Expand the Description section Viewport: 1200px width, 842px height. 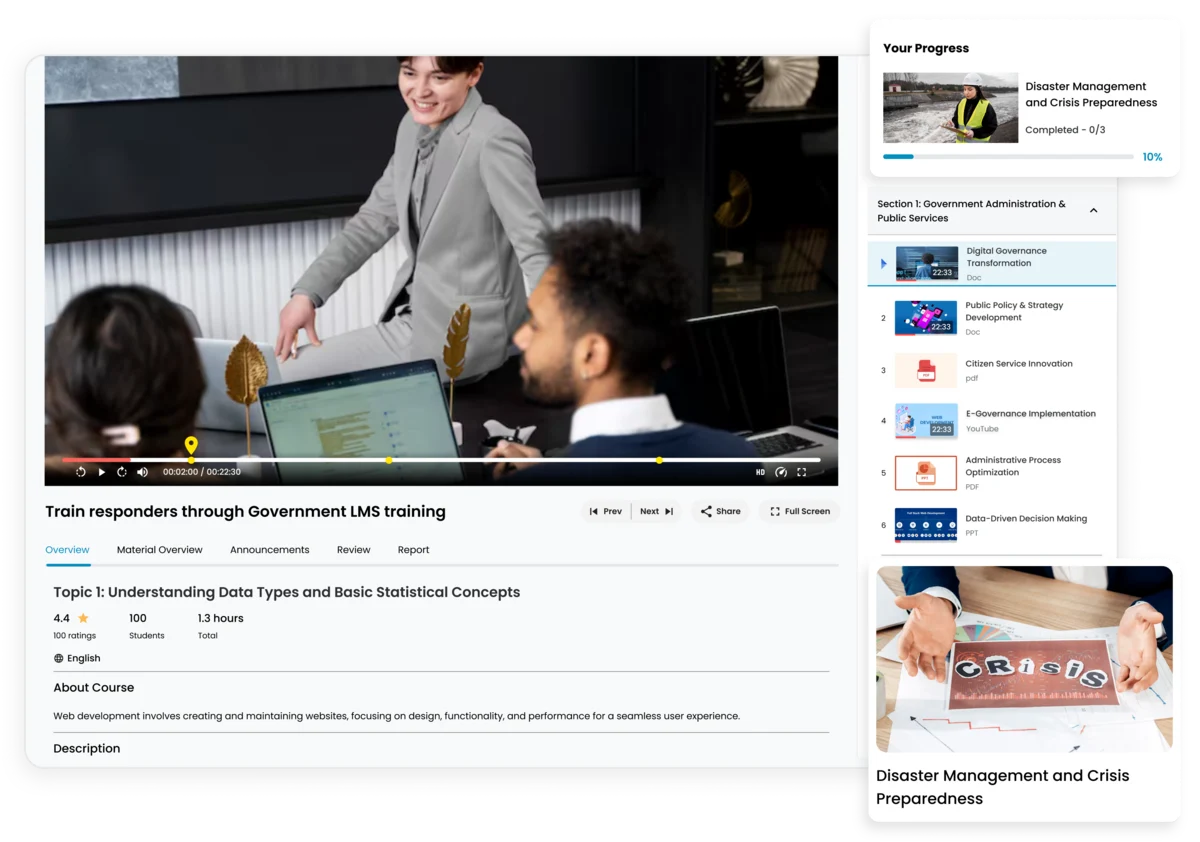point(87,748)
